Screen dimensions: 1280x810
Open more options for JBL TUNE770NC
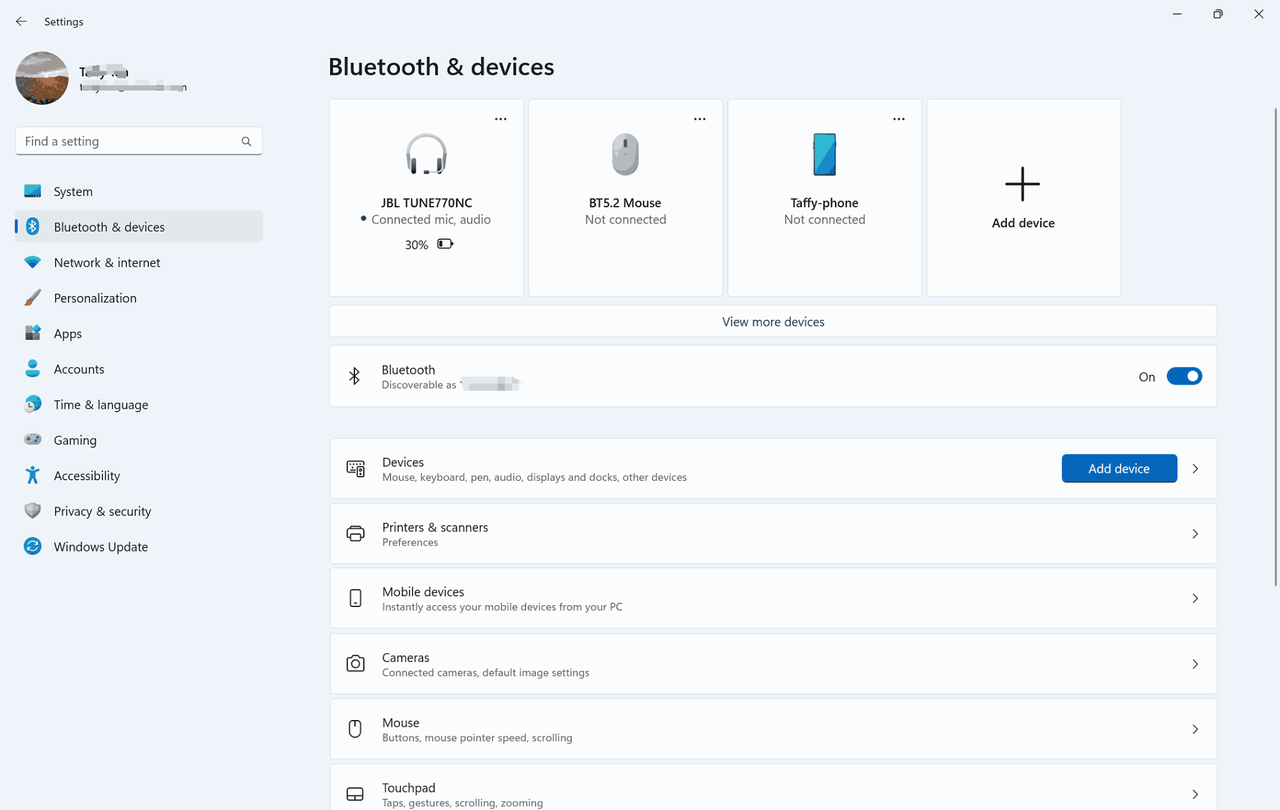(x=501, y=119)
